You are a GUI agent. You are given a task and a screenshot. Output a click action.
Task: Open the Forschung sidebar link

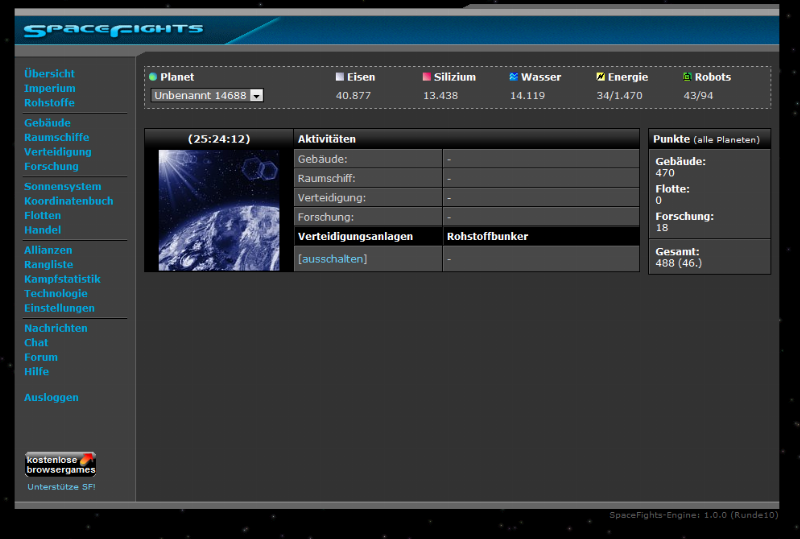(x=52, y=166)
